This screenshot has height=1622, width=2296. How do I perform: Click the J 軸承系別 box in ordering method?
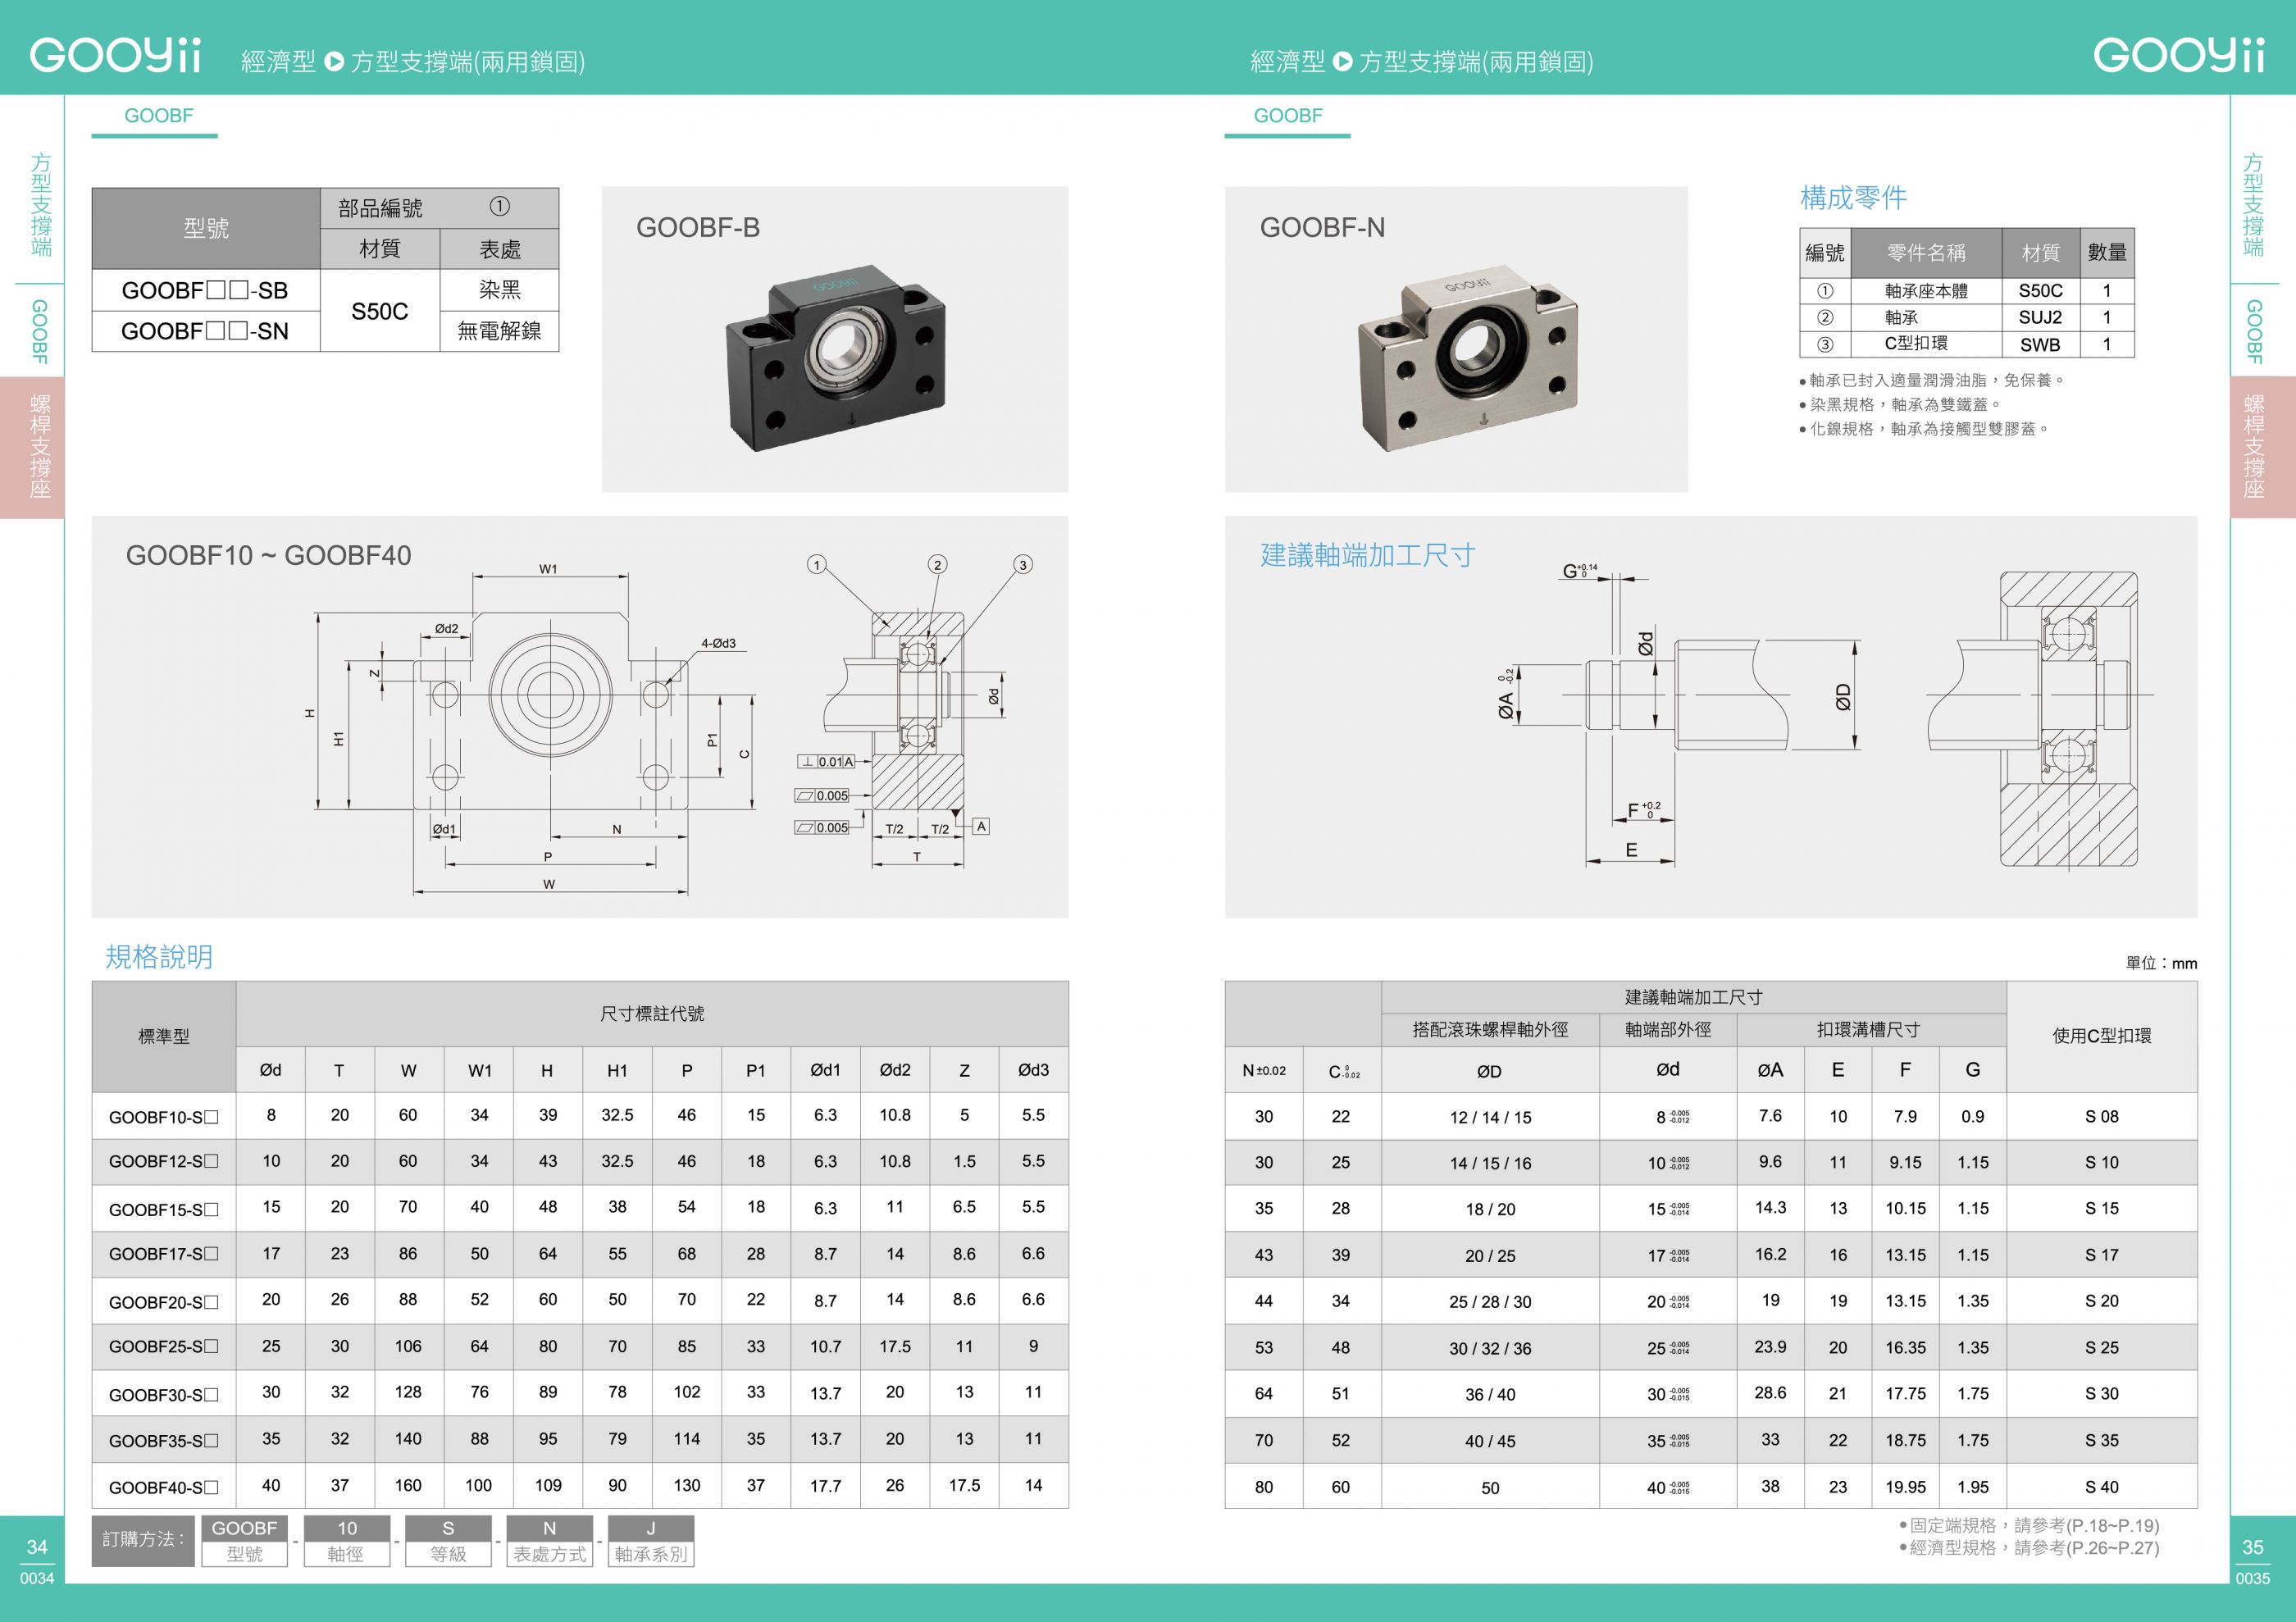click(x=651, y=1541)
